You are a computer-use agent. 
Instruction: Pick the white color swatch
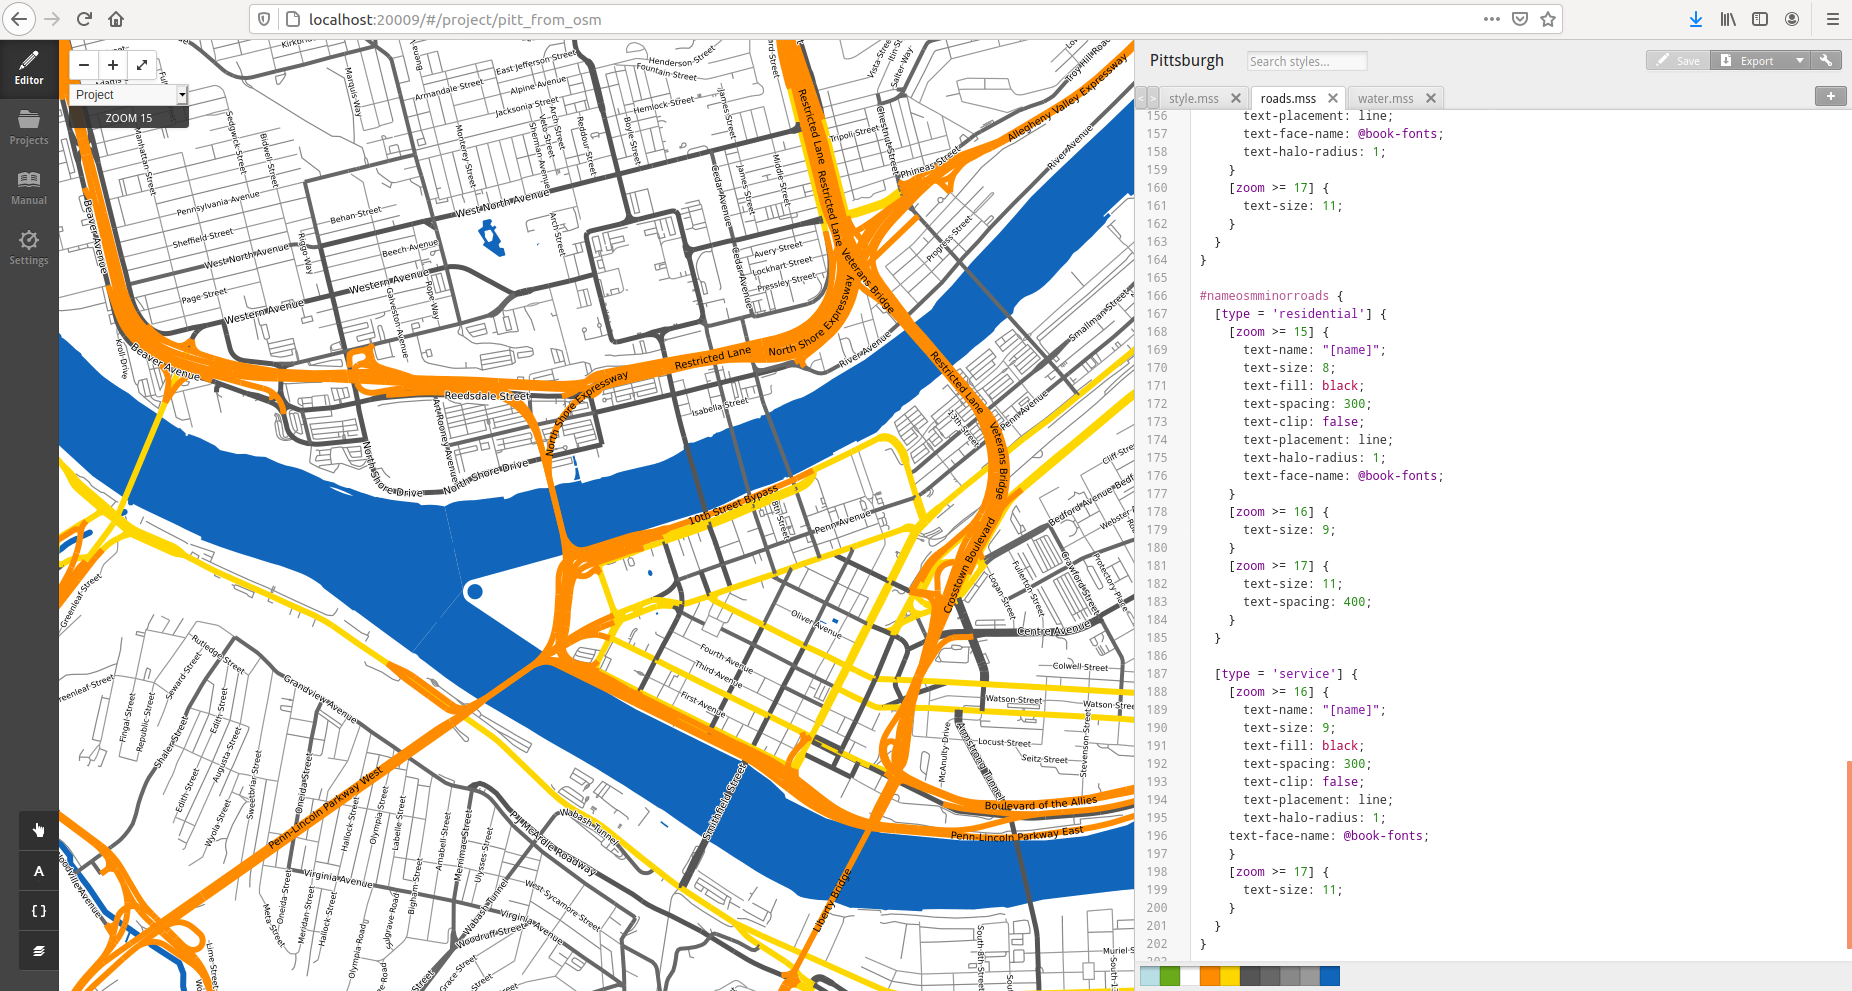tap(1190, 976)
